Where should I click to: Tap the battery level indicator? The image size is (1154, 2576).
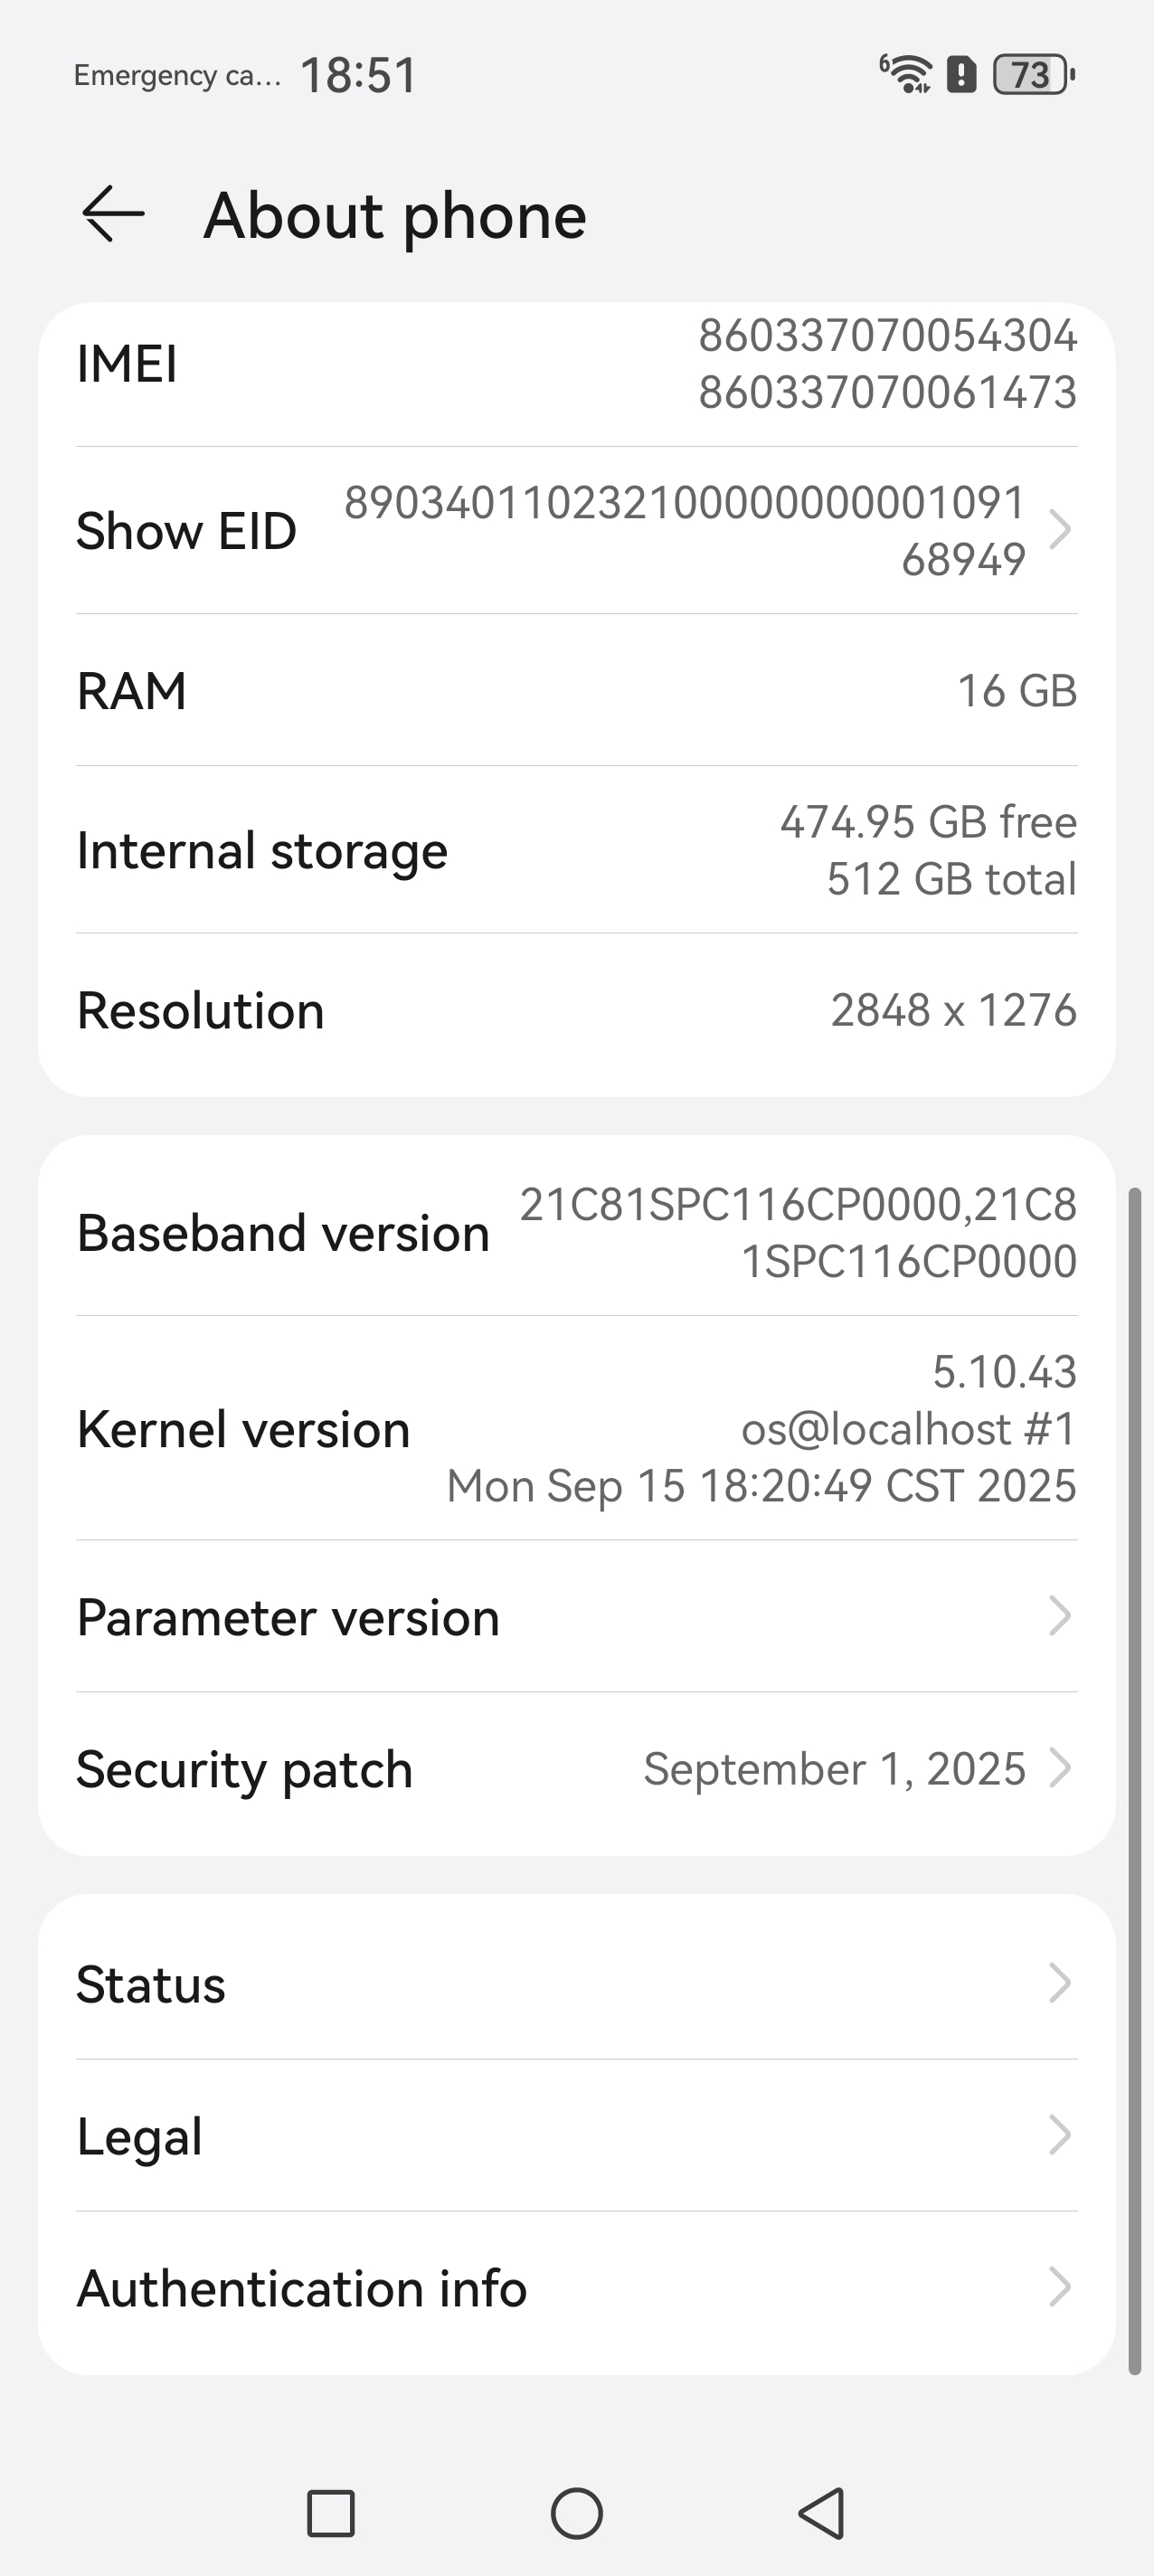(x=1033, y=74)
